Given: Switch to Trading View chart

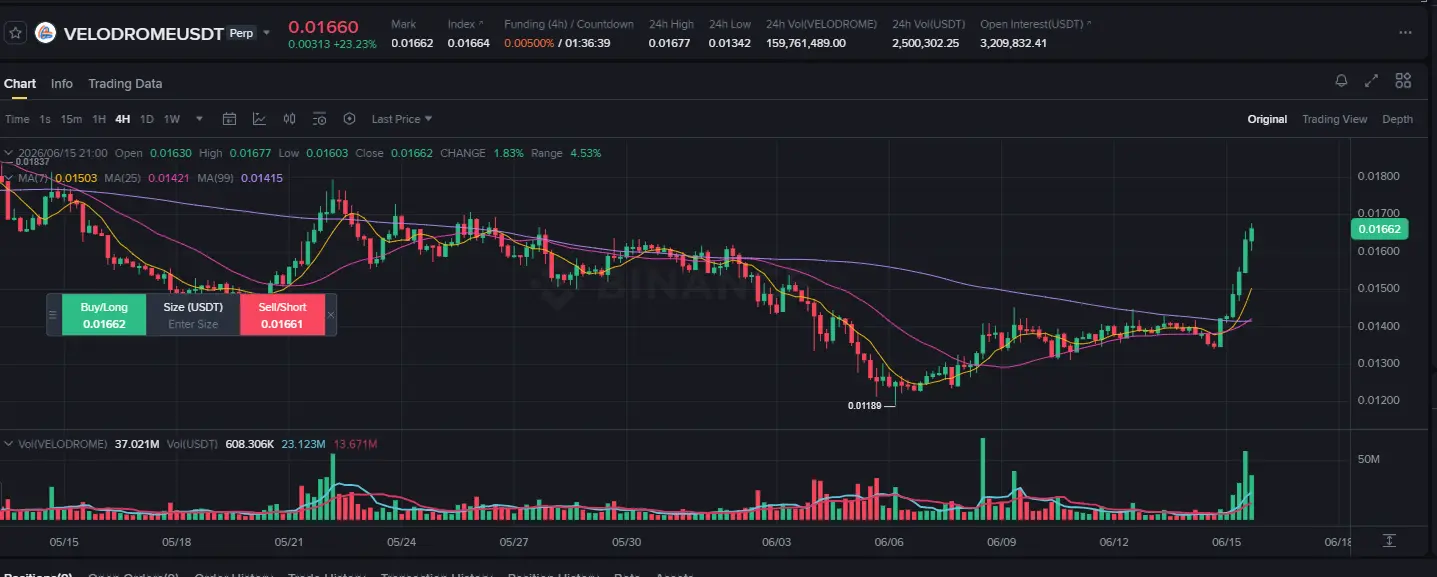Looking at the screenshot, I should click(x=1334, y=119).
